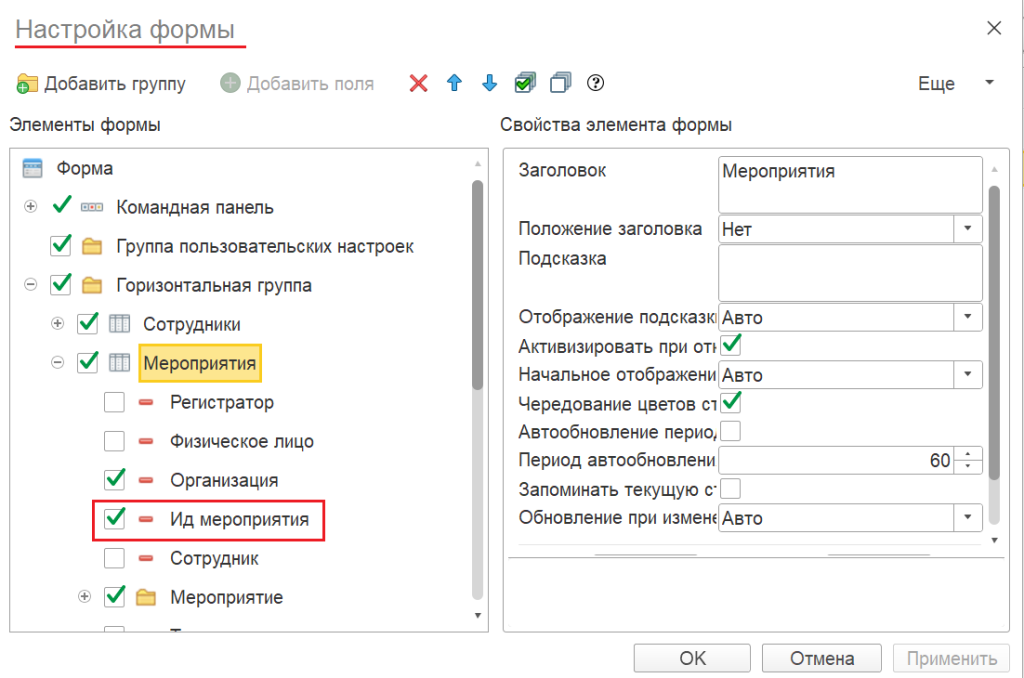Enable the Регистратор field checkbox

click(114, 402)
